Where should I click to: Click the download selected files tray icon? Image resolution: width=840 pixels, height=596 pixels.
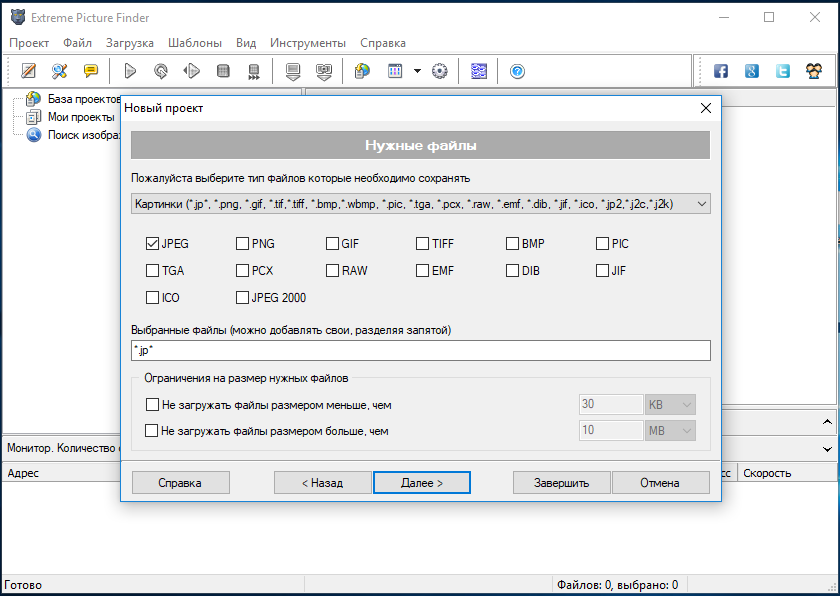pos(324,71)
